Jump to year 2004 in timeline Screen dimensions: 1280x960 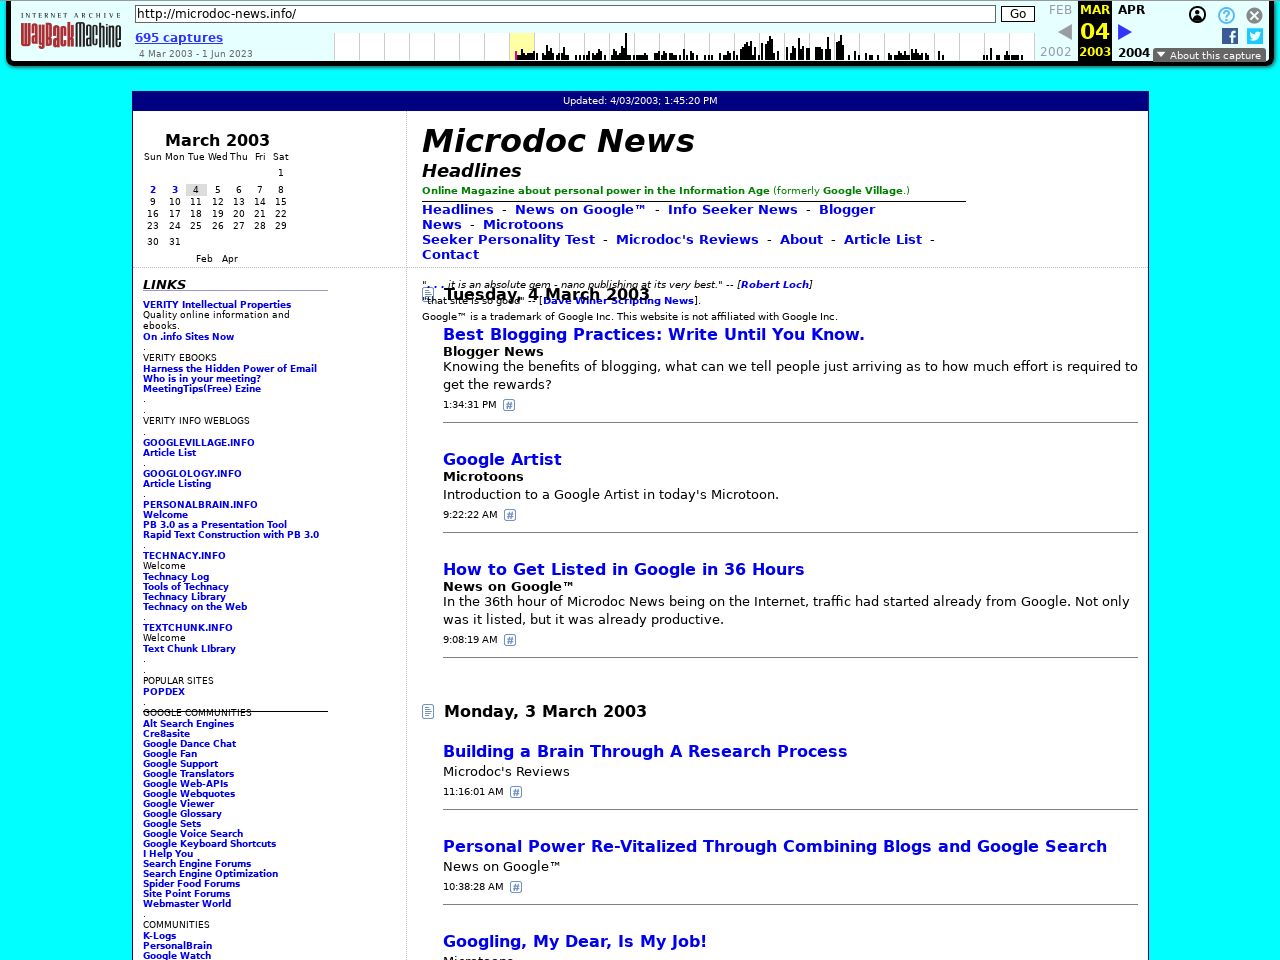click(x=1133, y=53)
